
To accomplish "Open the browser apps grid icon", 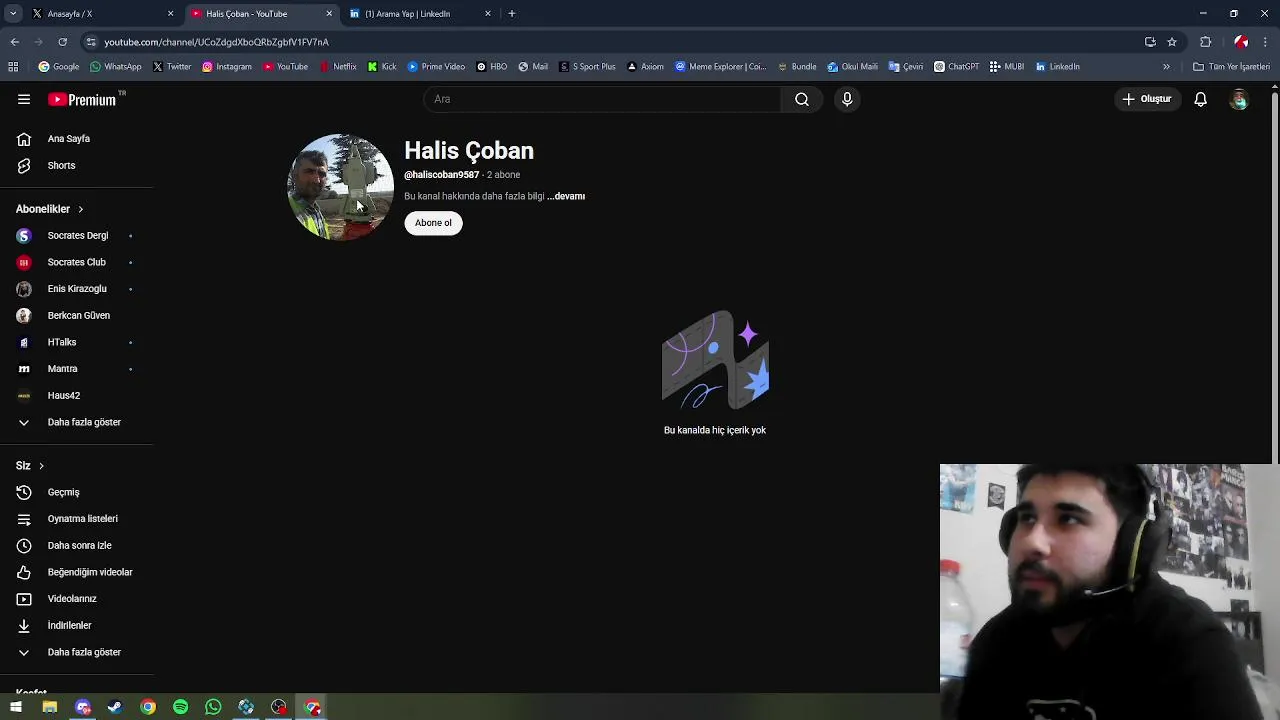I will 13,67.
